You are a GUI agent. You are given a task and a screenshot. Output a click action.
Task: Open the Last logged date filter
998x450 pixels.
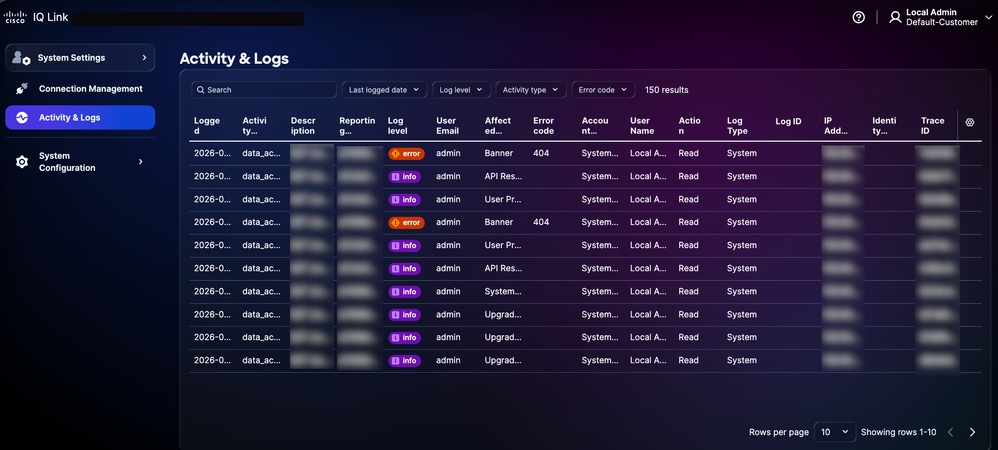click(384, 90)
